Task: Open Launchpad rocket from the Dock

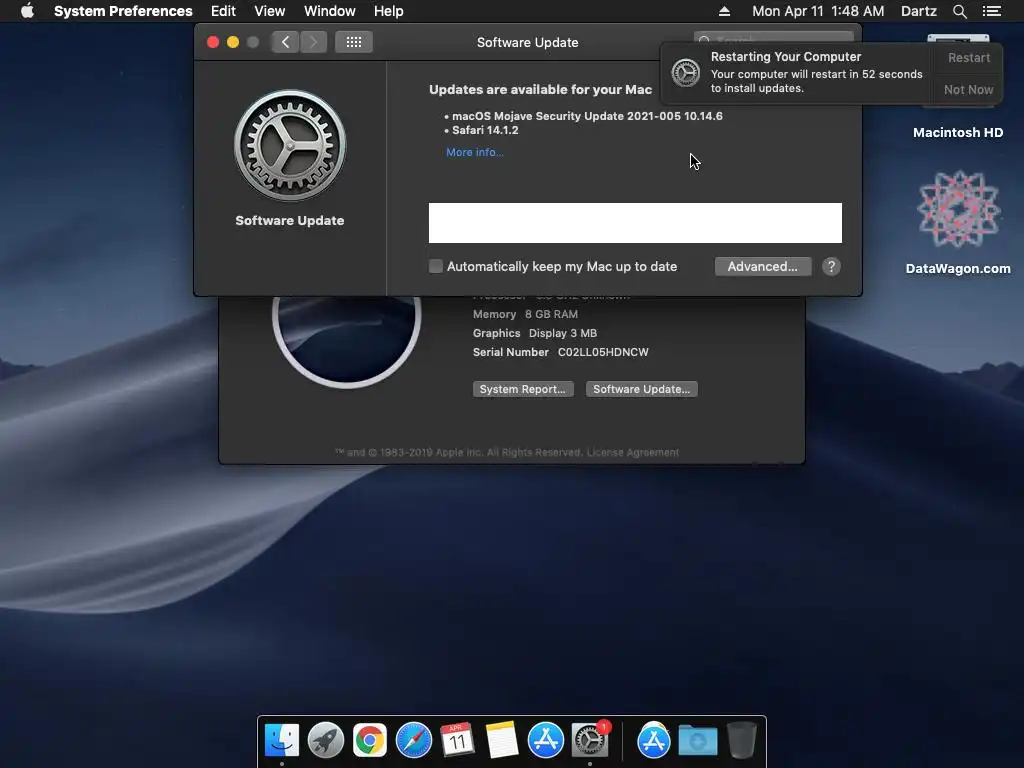Action: coord(326,741)
